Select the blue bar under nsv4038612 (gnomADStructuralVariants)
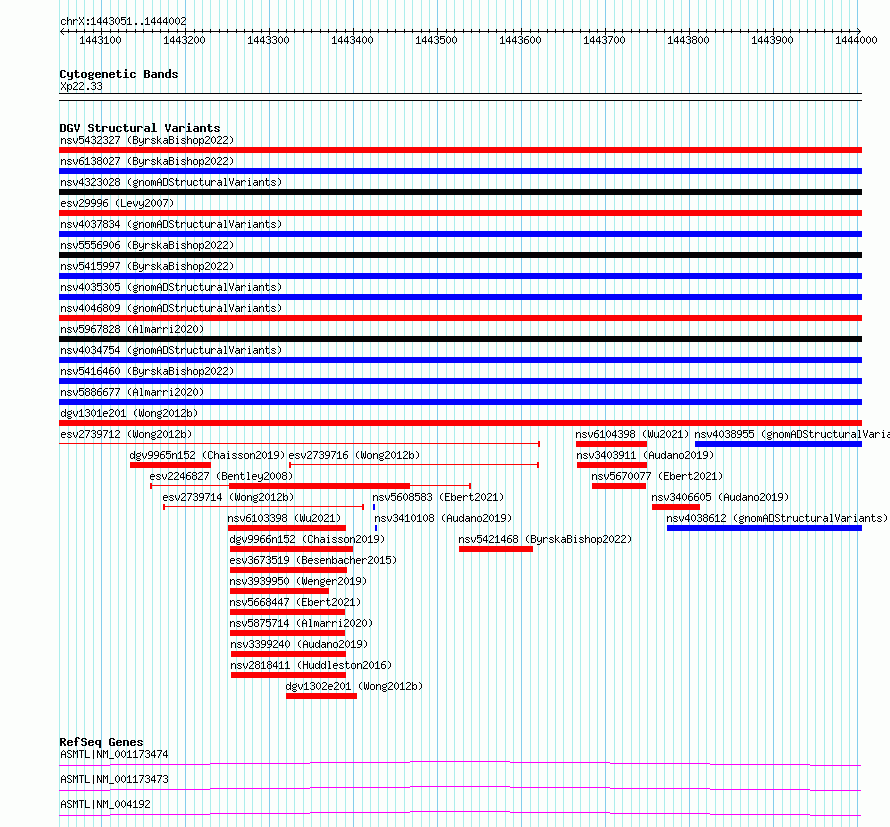 click(764, 528)
